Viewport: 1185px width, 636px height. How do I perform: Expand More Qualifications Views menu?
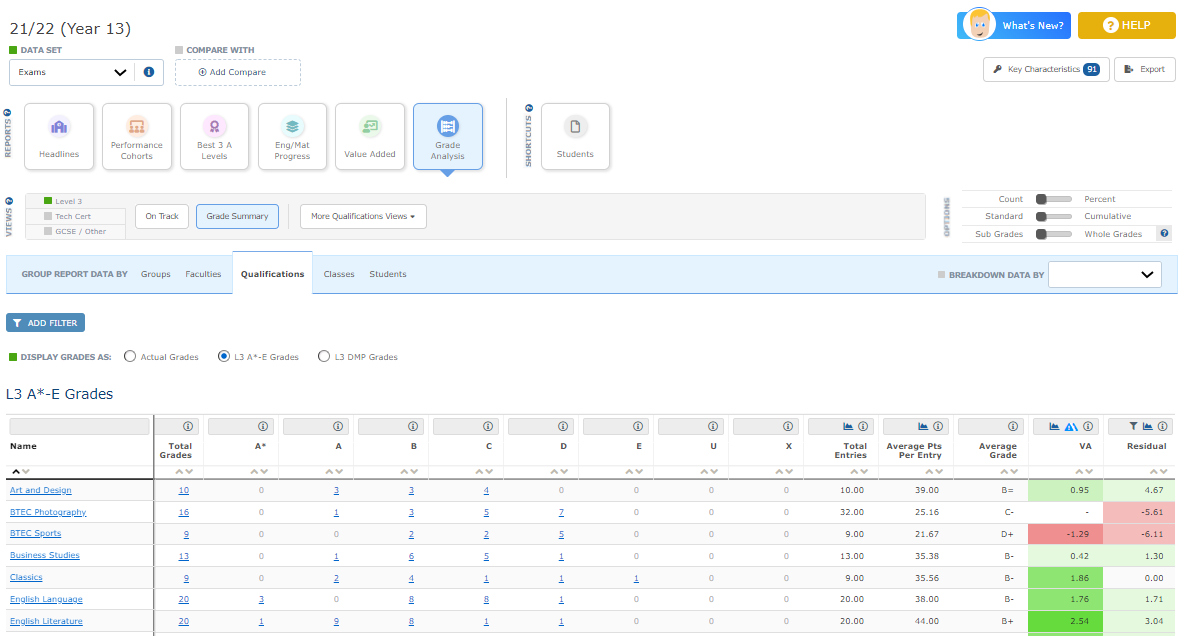363,216
